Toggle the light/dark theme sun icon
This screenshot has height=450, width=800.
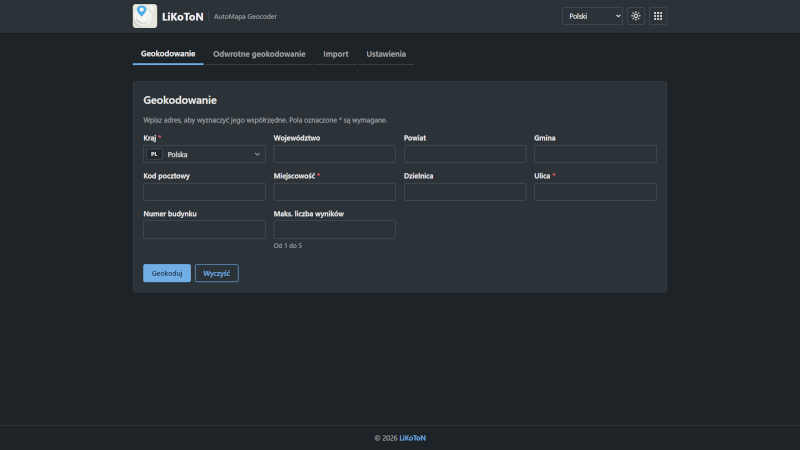pyautogui.click(x=635, y=16)
